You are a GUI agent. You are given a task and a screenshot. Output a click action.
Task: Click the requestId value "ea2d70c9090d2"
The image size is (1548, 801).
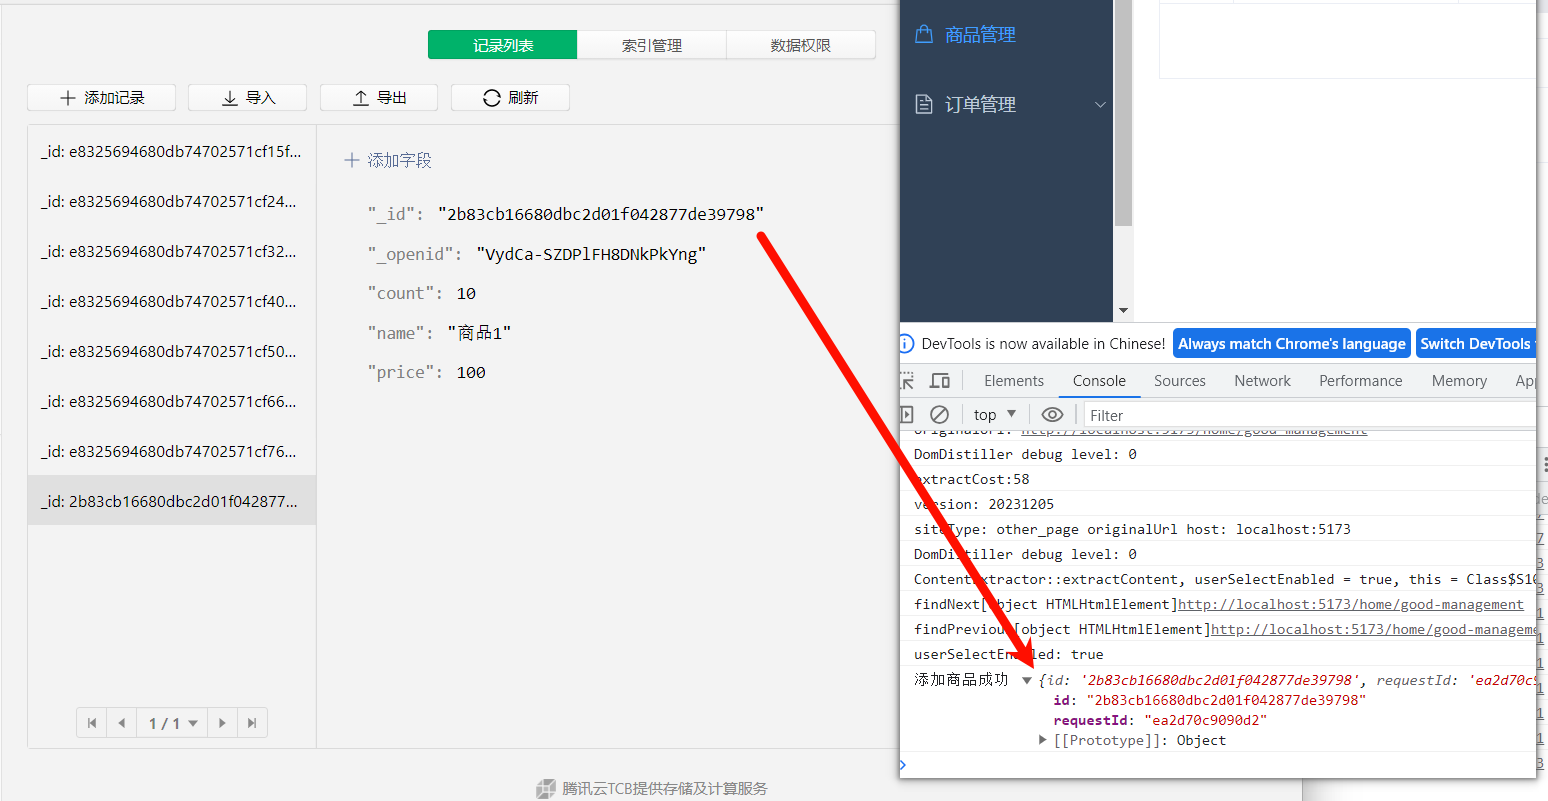1205,721
